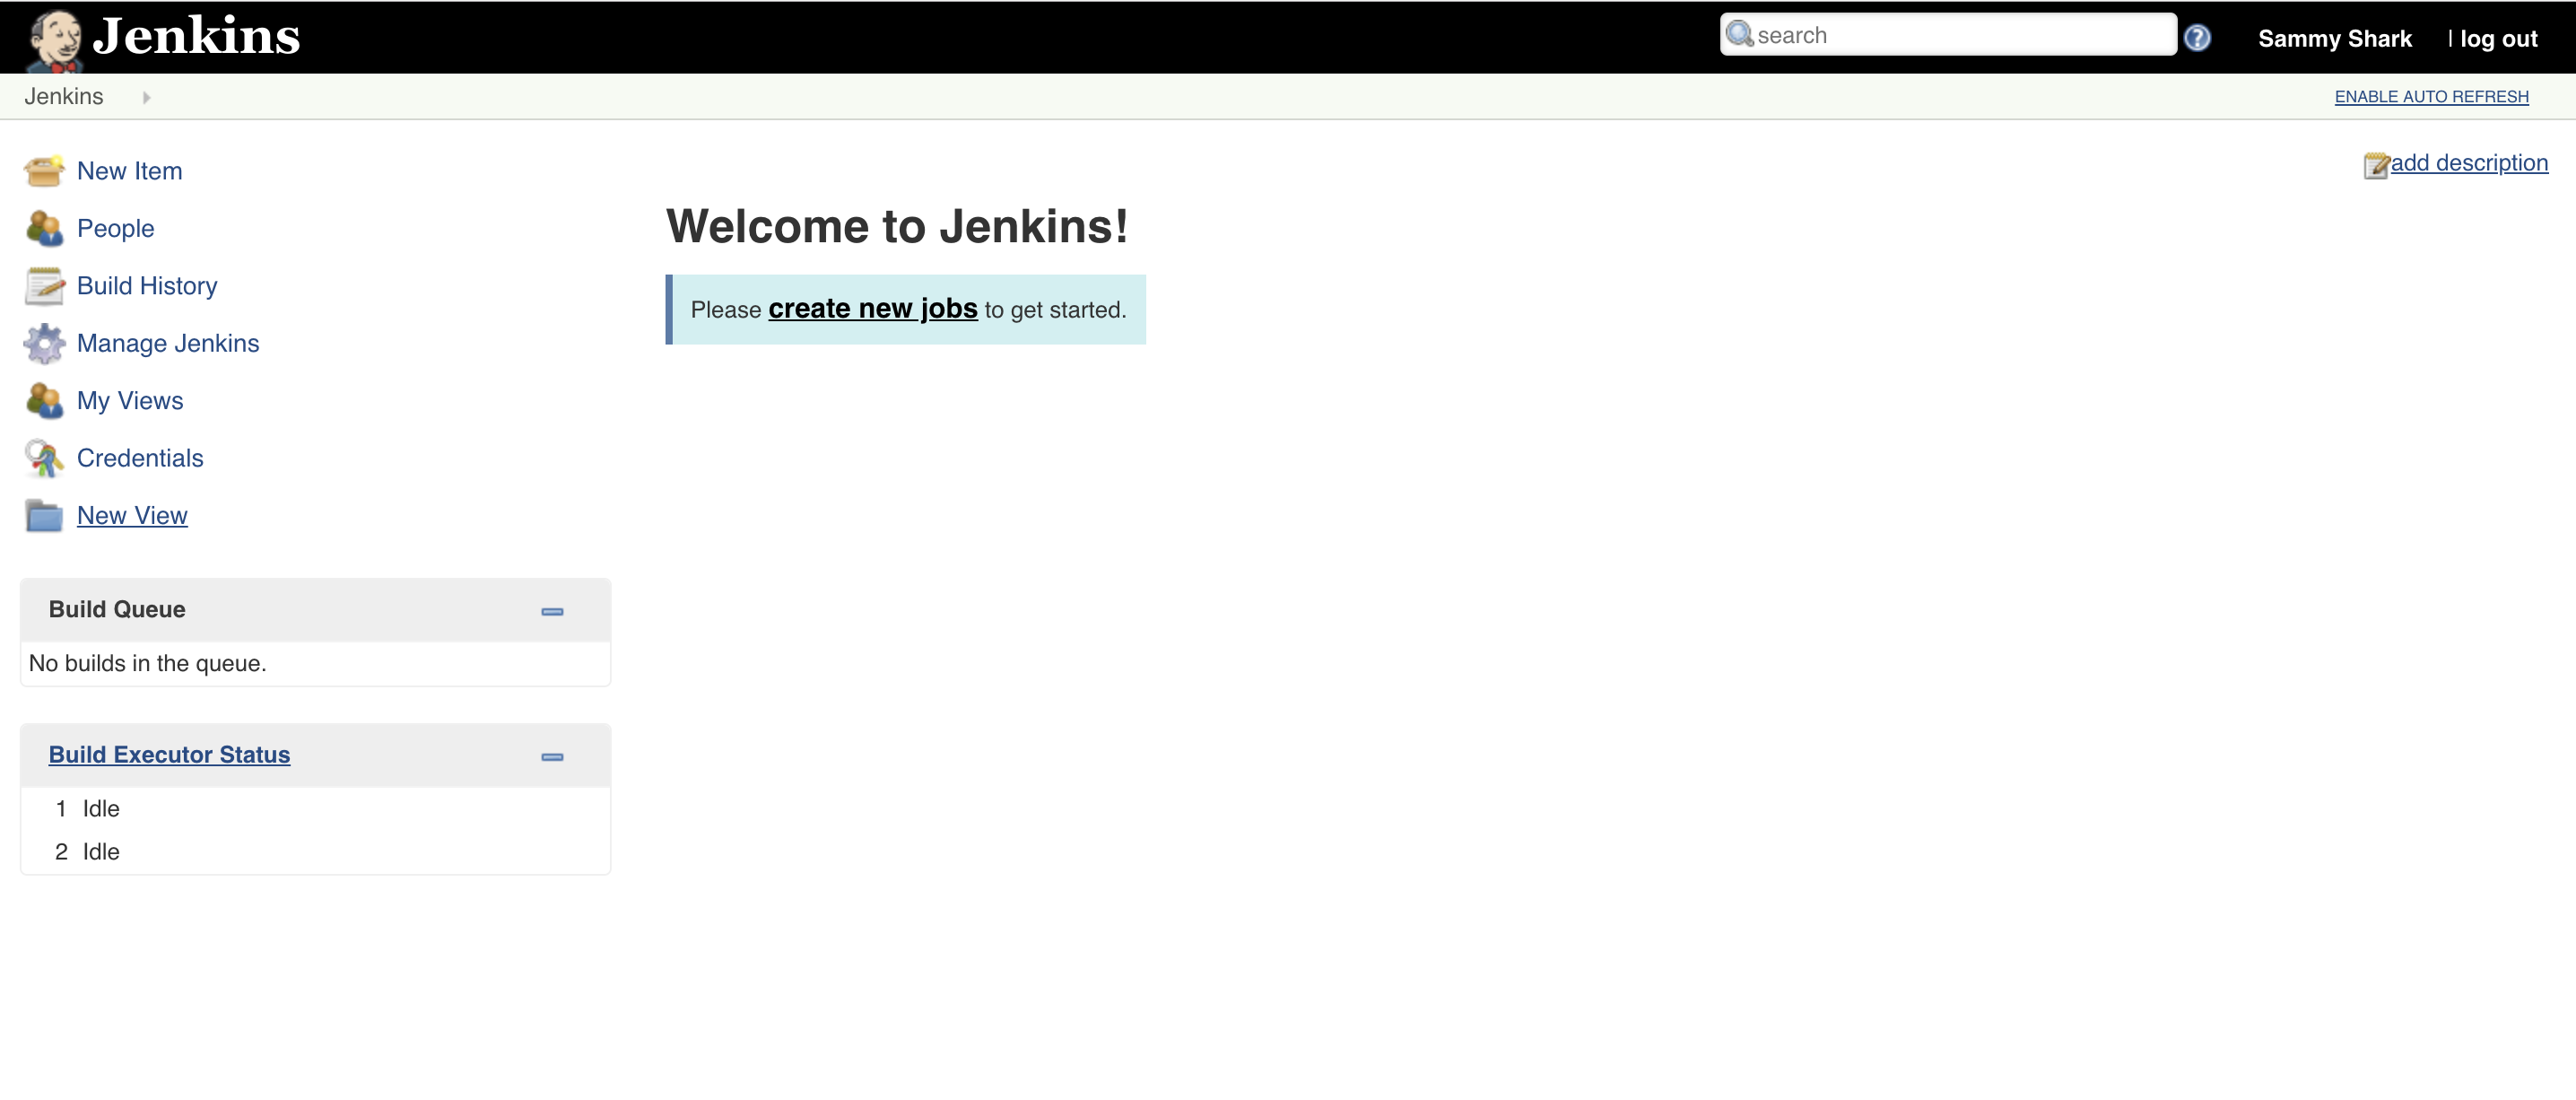Select My Views menu item
The width and height of the screenshot is (2576, 1100).
click(x=128, y=399)
